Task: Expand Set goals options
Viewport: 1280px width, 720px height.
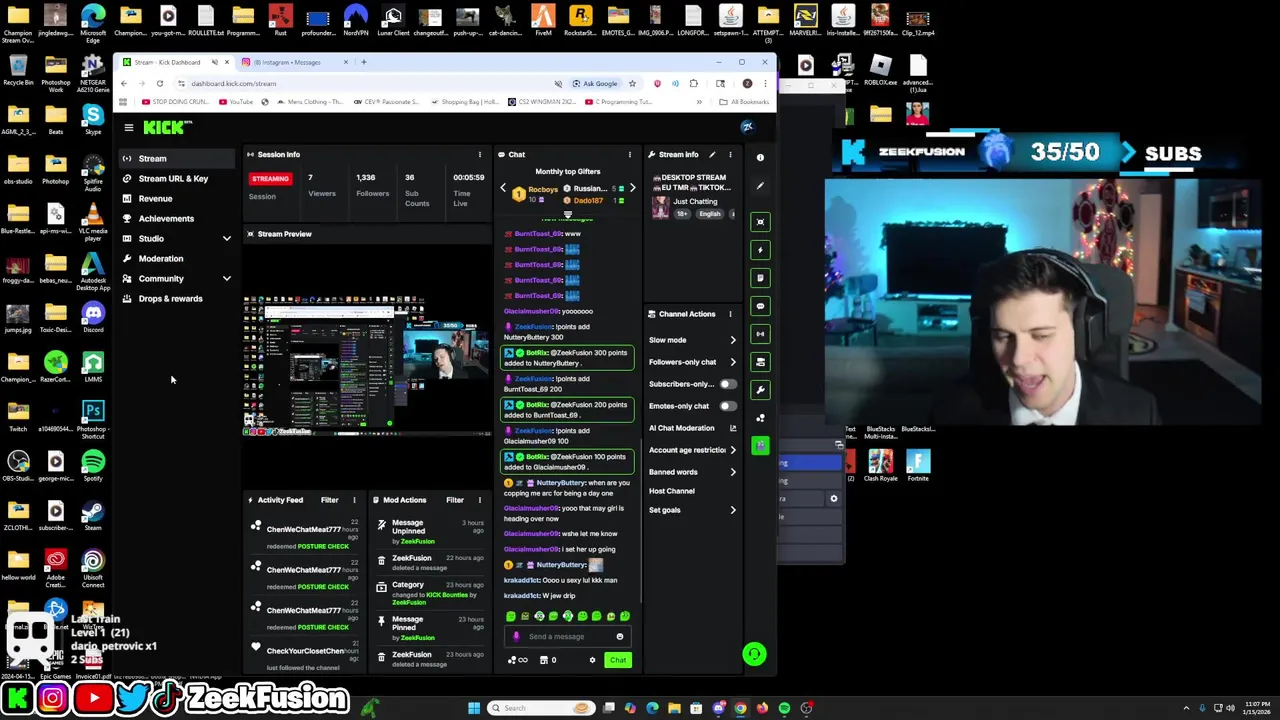Action: 733,510
